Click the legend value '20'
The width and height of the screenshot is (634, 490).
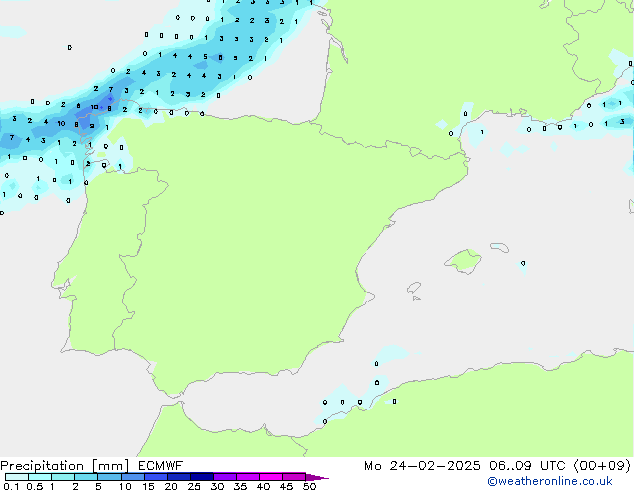click(171, 486)
